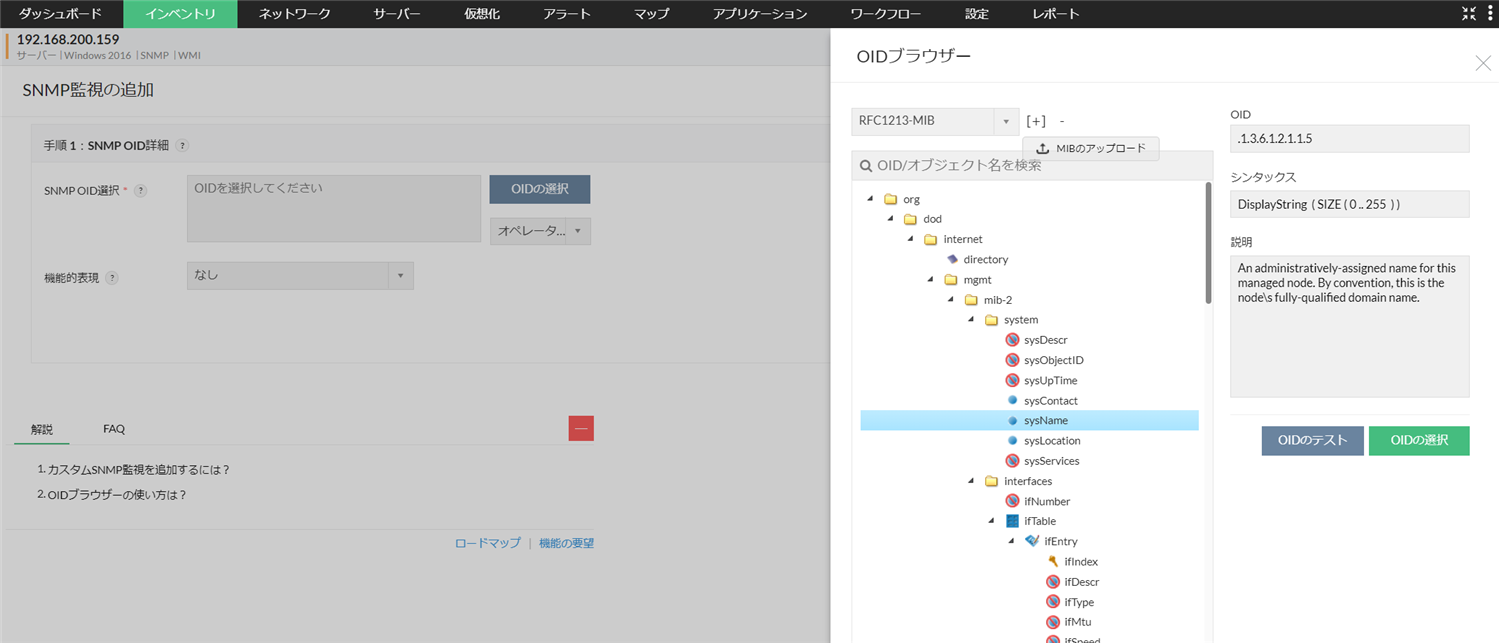Viewport: 1499px width, 643px height.
Task: Click the sysContact blue dot icon
Action: (1012, 400)
